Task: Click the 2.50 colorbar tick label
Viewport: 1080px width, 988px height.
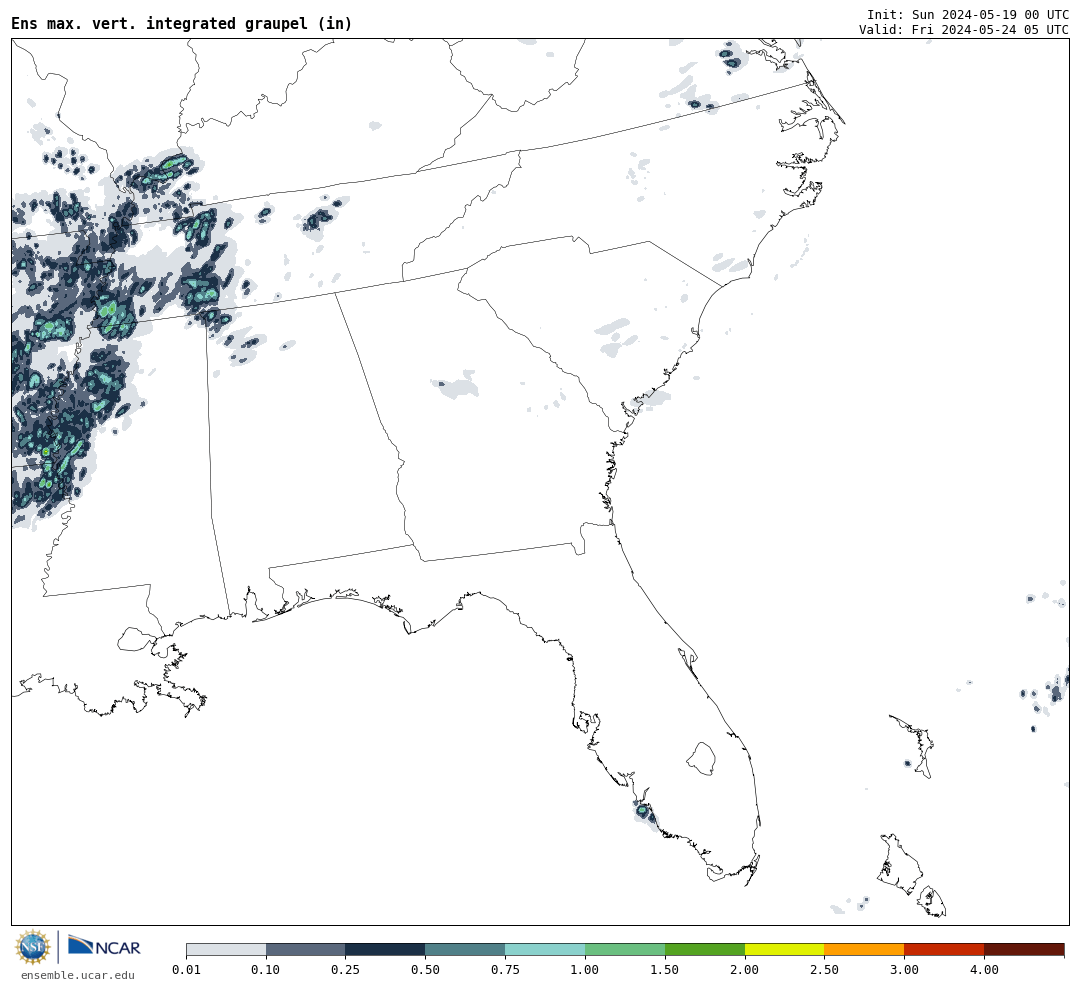Action: (x=824, y=970)
